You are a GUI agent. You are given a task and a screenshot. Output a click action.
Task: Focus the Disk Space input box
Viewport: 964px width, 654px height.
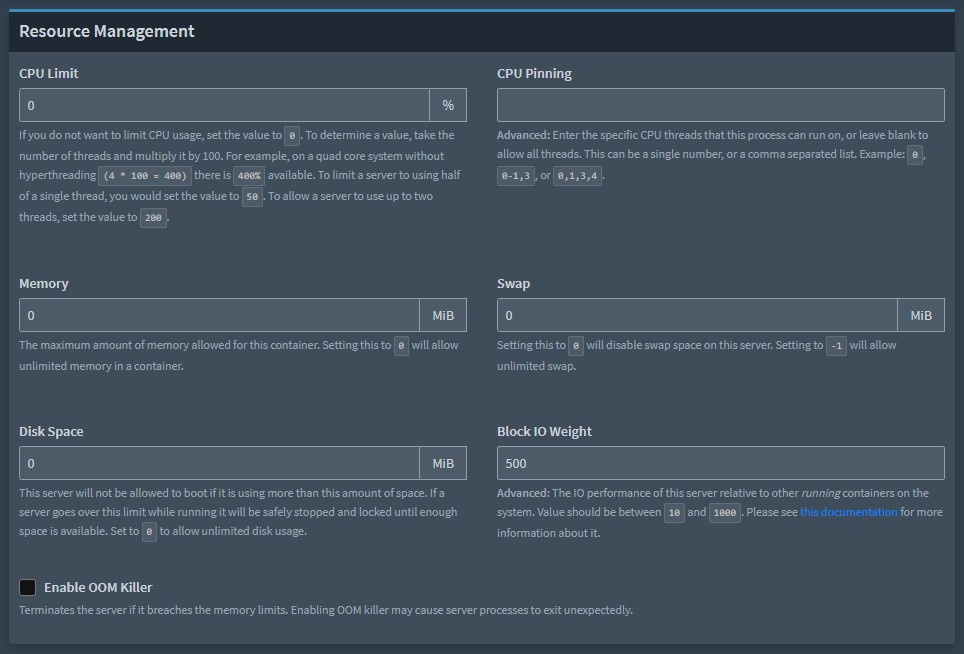pyautogui.click(x=219, y=463)
